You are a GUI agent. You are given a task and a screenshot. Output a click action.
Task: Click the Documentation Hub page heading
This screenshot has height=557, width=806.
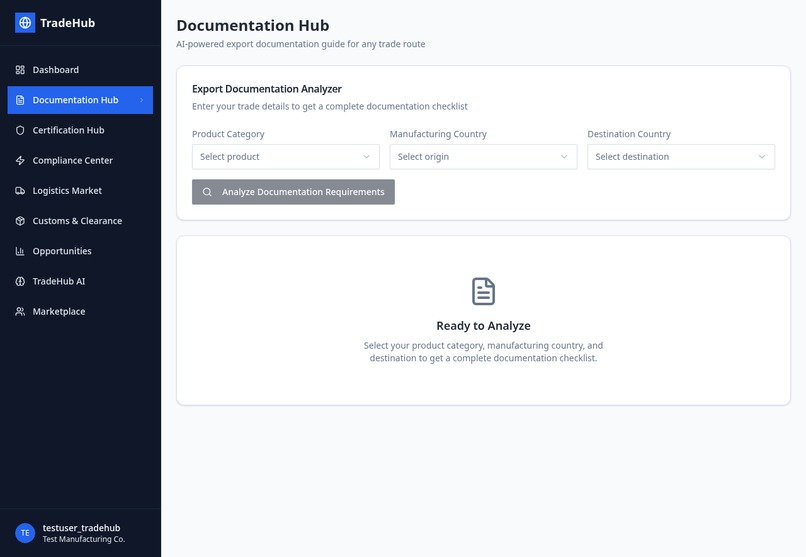(253, 26)
